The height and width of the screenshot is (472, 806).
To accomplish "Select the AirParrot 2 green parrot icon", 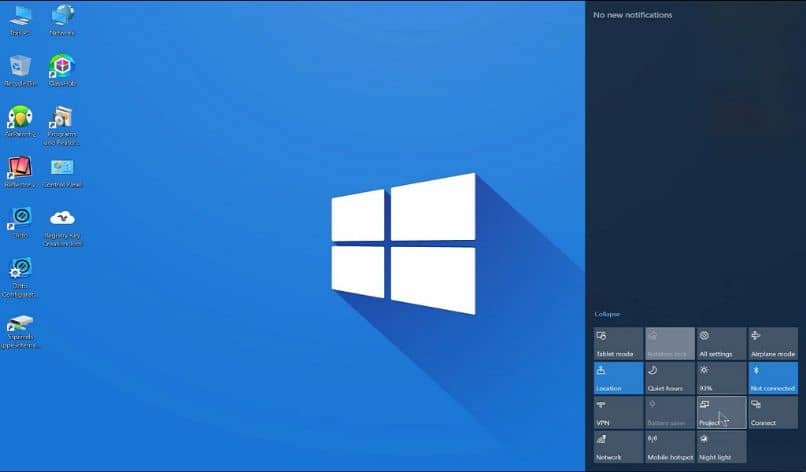I will [x=21, y=121].
